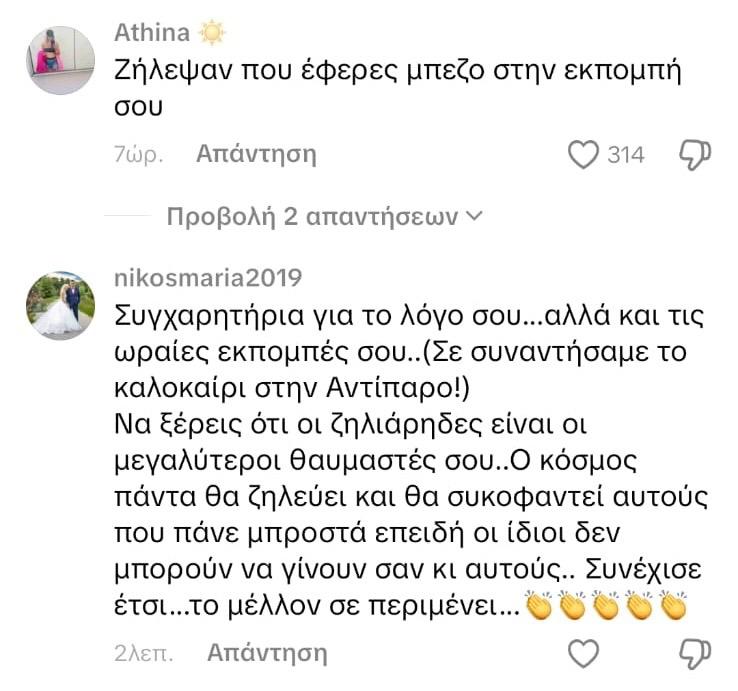Click the line left of Προβολή 2 απαντήσεων
This screenshot has height=691, width=738.
click(128, 216)
